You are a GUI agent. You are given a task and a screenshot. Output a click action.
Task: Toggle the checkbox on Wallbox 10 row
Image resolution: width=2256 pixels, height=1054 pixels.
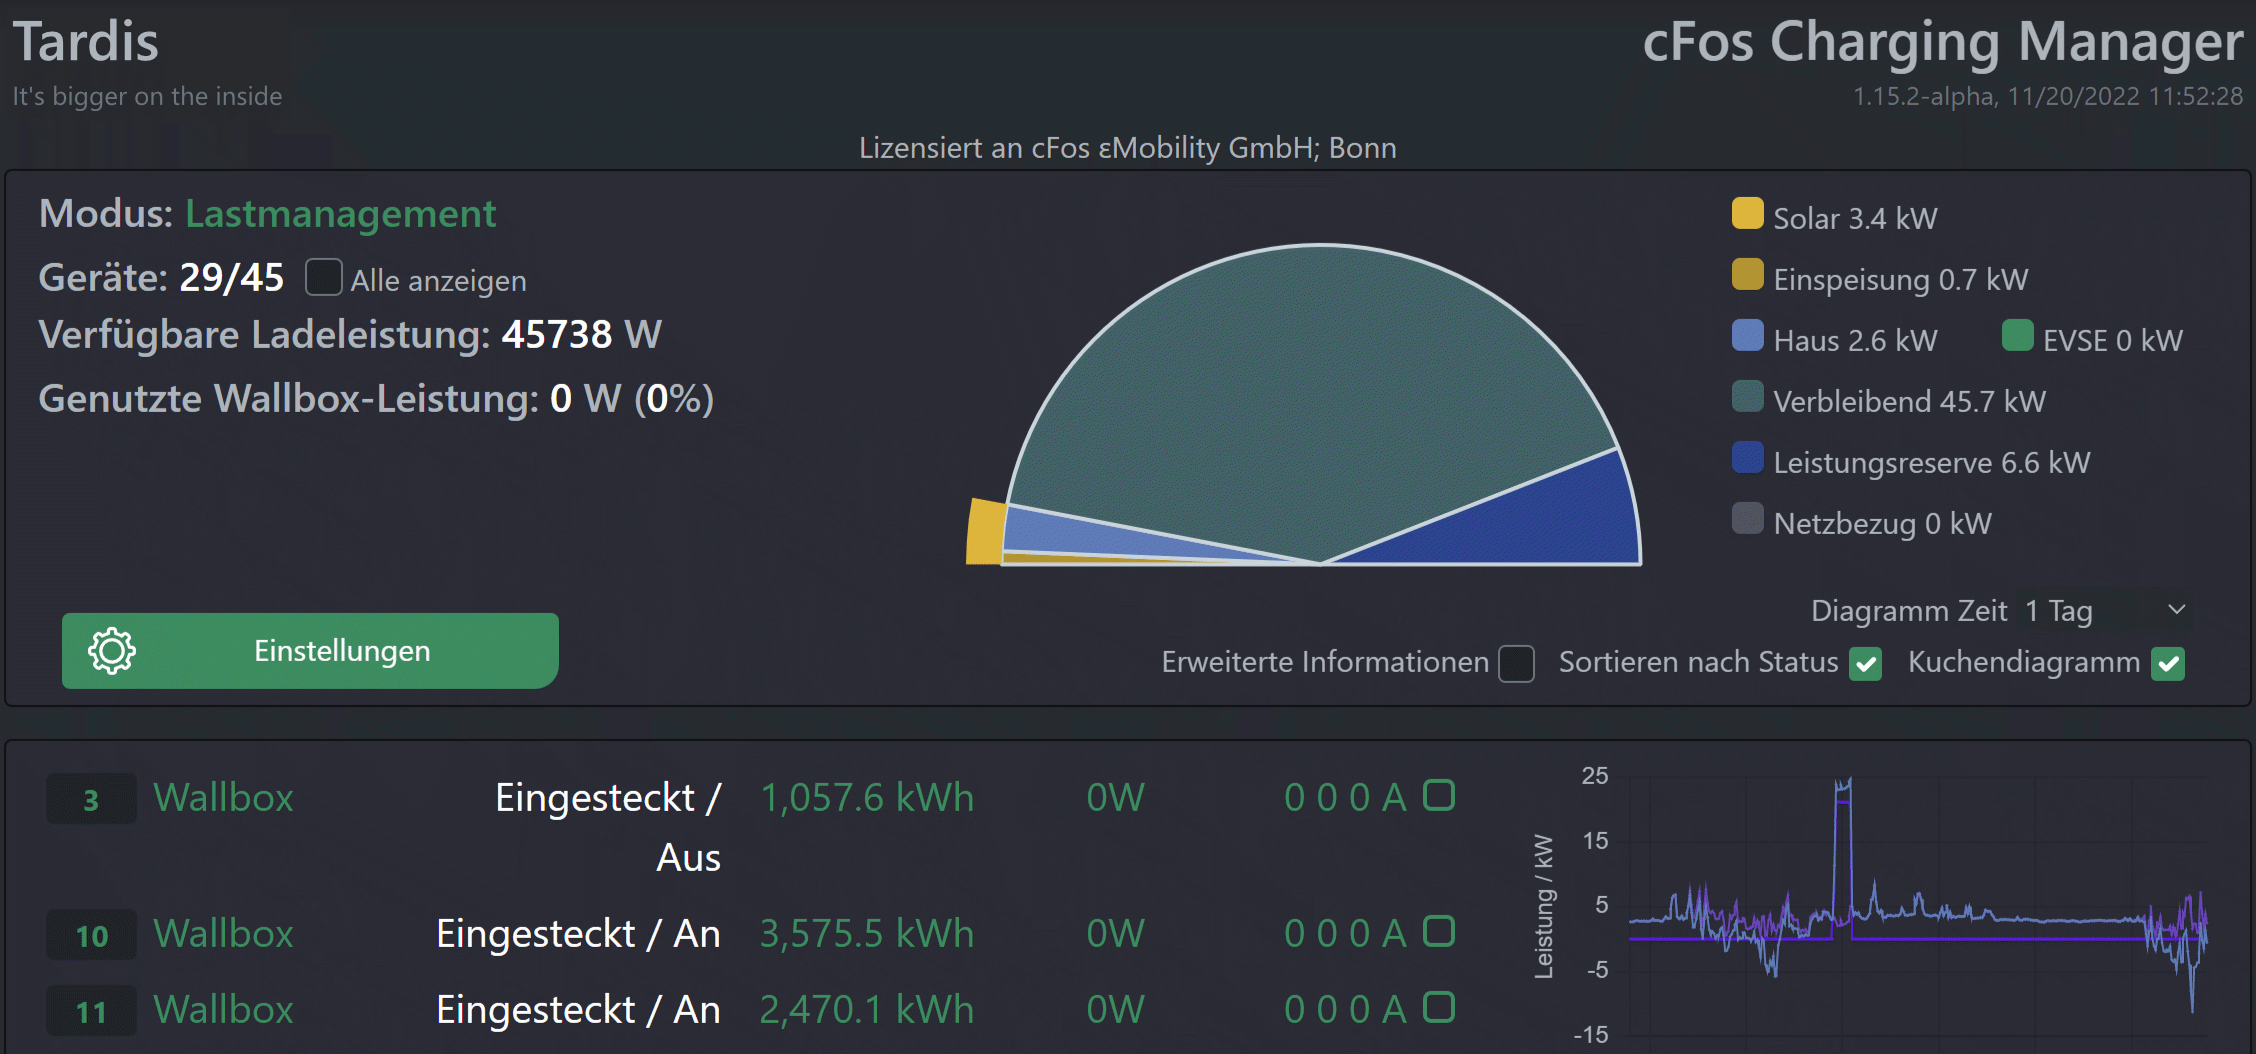[x=1439, y=931]
